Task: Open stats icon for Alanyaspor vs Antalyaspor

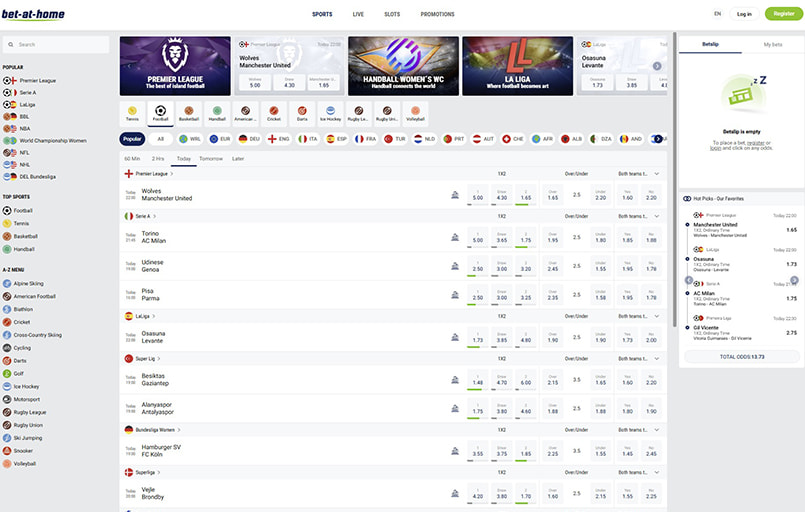Action: pyautogui.click(x=455, y=409)
